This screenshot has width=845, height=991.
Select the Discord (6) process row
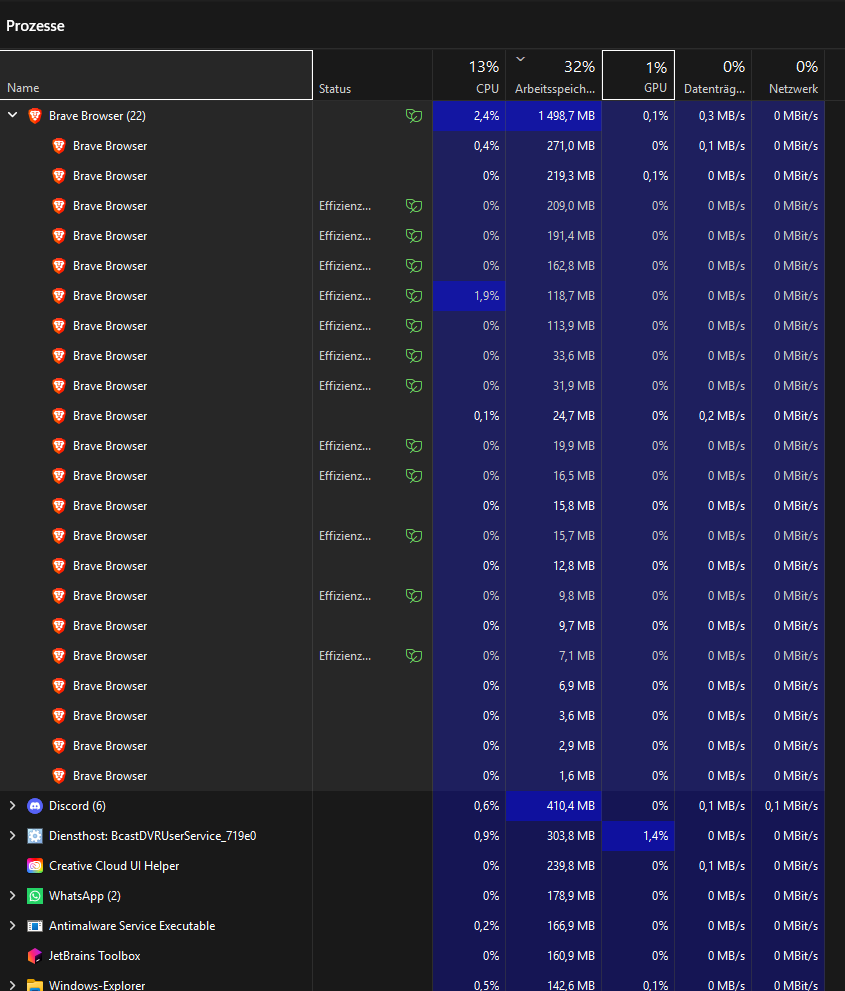pos(412,806)
